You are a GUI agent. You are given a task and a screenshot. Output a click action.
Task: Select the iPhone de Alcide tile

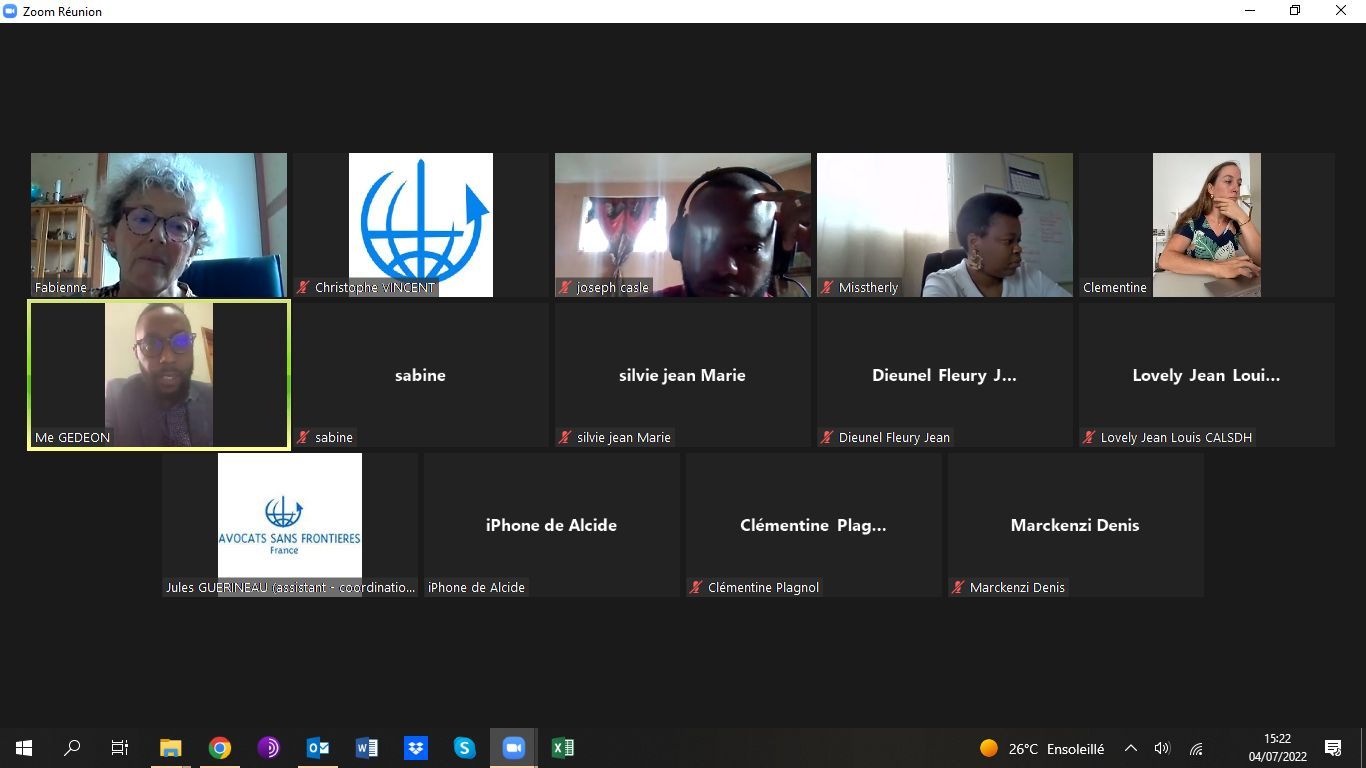click(552, 525)
